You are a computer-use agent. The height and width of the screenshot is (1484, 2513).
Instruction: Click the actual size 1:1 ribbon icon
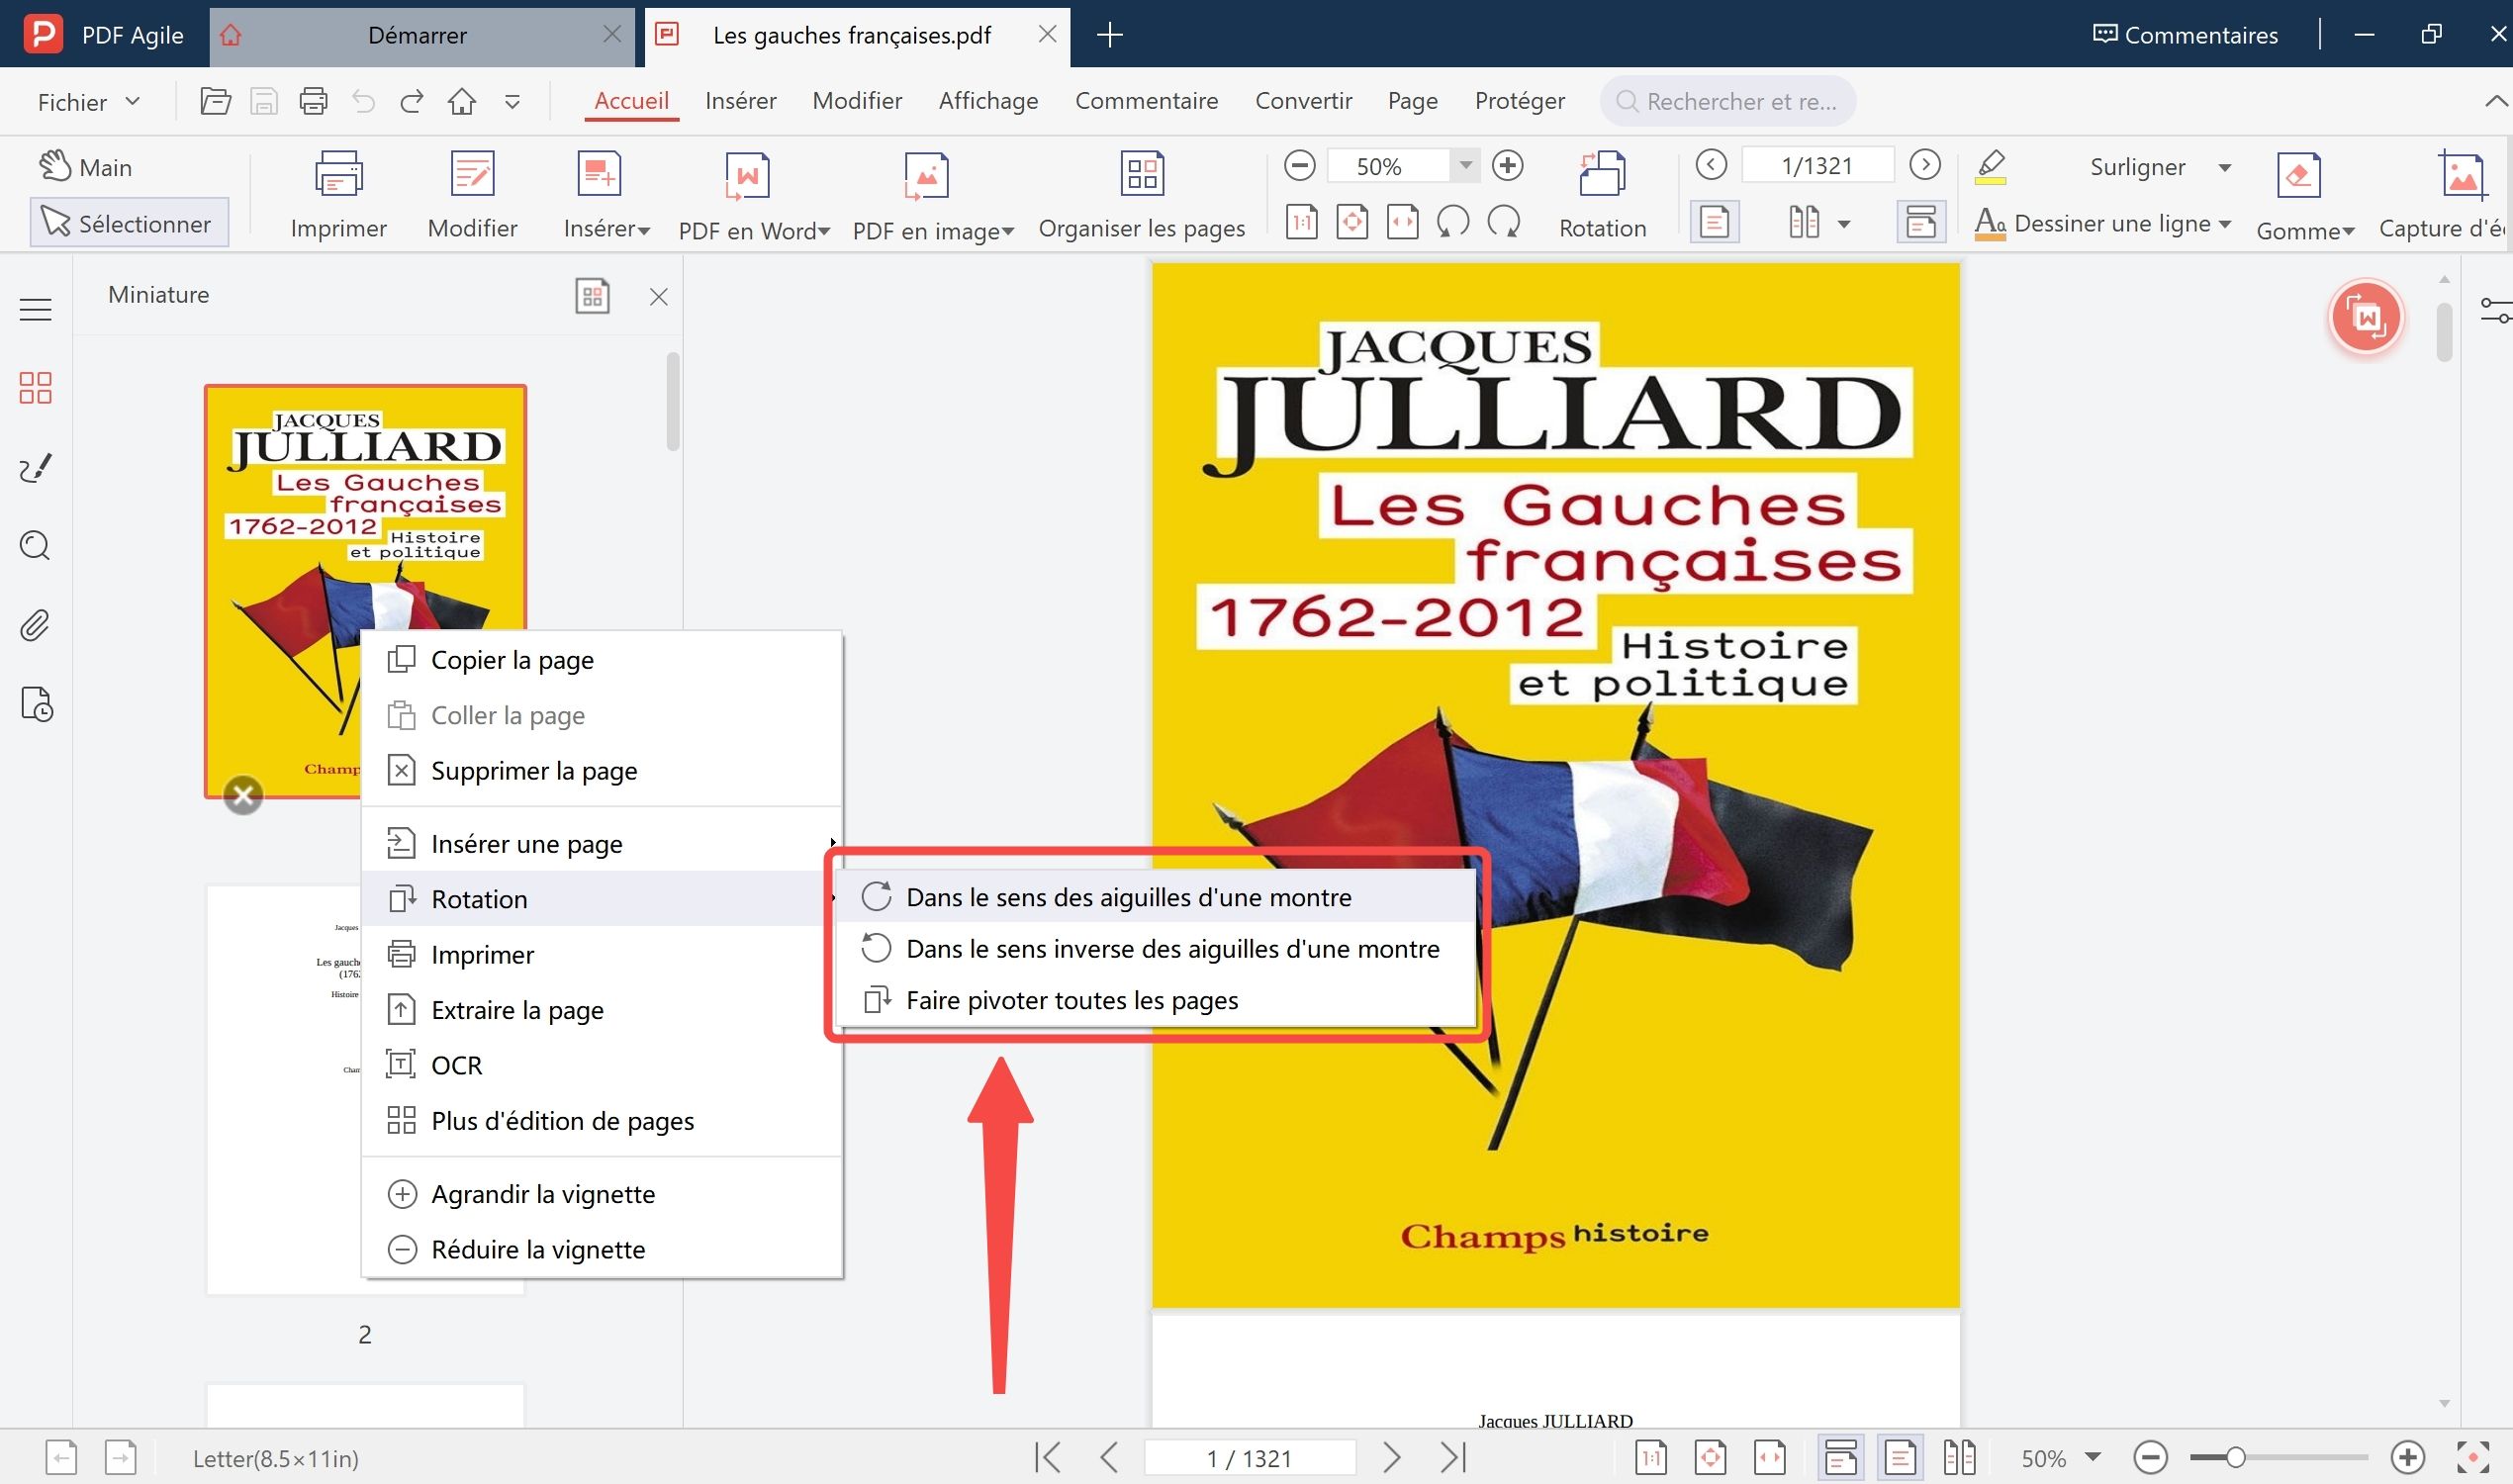click(1301, 222)
